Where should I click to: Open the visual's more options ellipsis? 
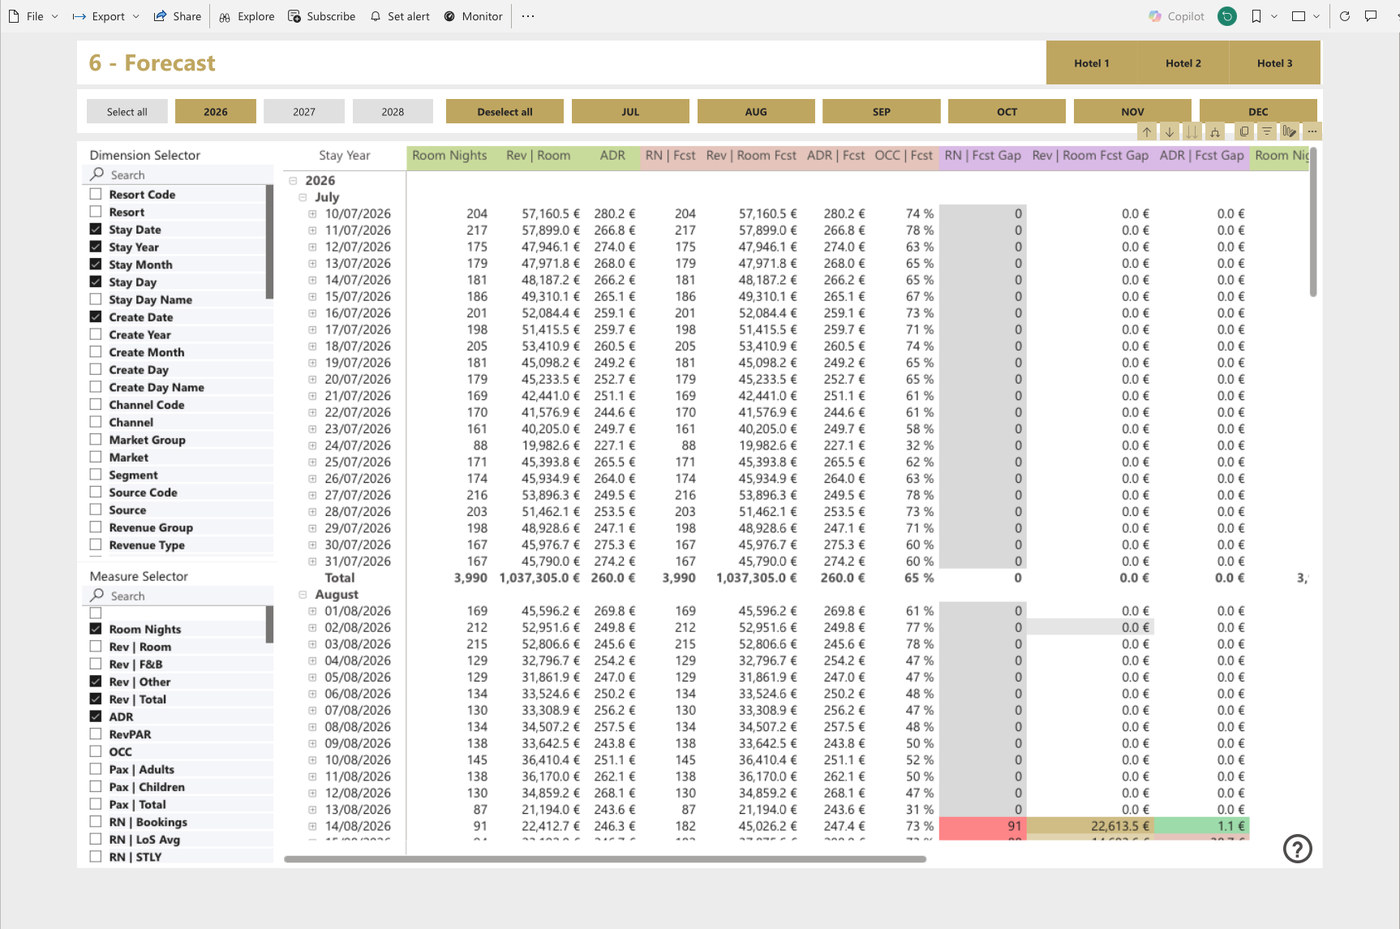click(x=1312, y=131)
